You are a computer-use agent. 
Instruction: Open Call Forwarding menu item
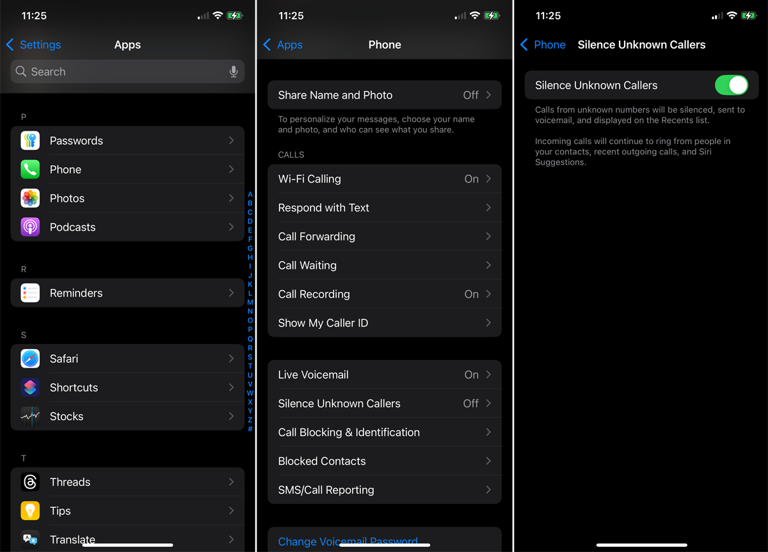coord(384,237)
